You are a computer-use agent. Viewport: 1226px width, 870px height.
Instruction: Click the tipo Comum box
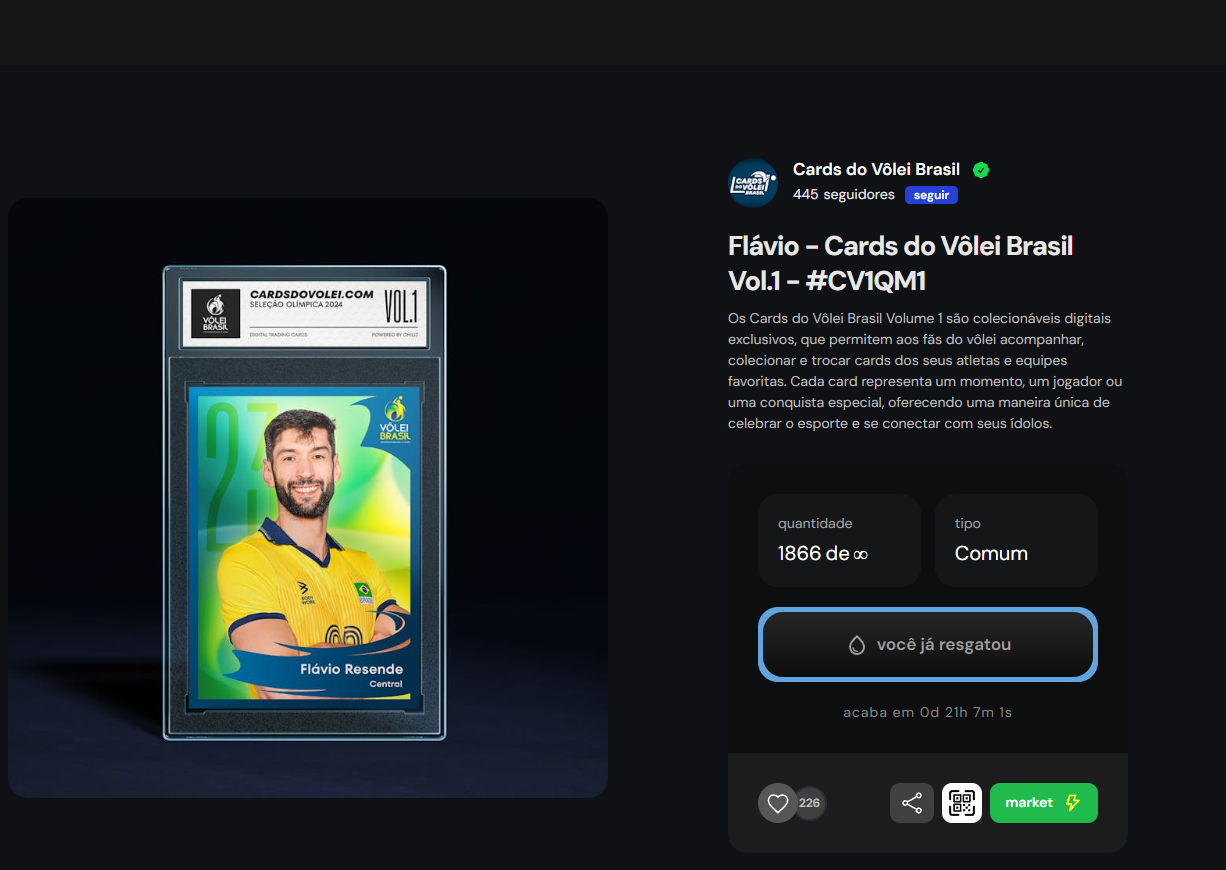1016,540
